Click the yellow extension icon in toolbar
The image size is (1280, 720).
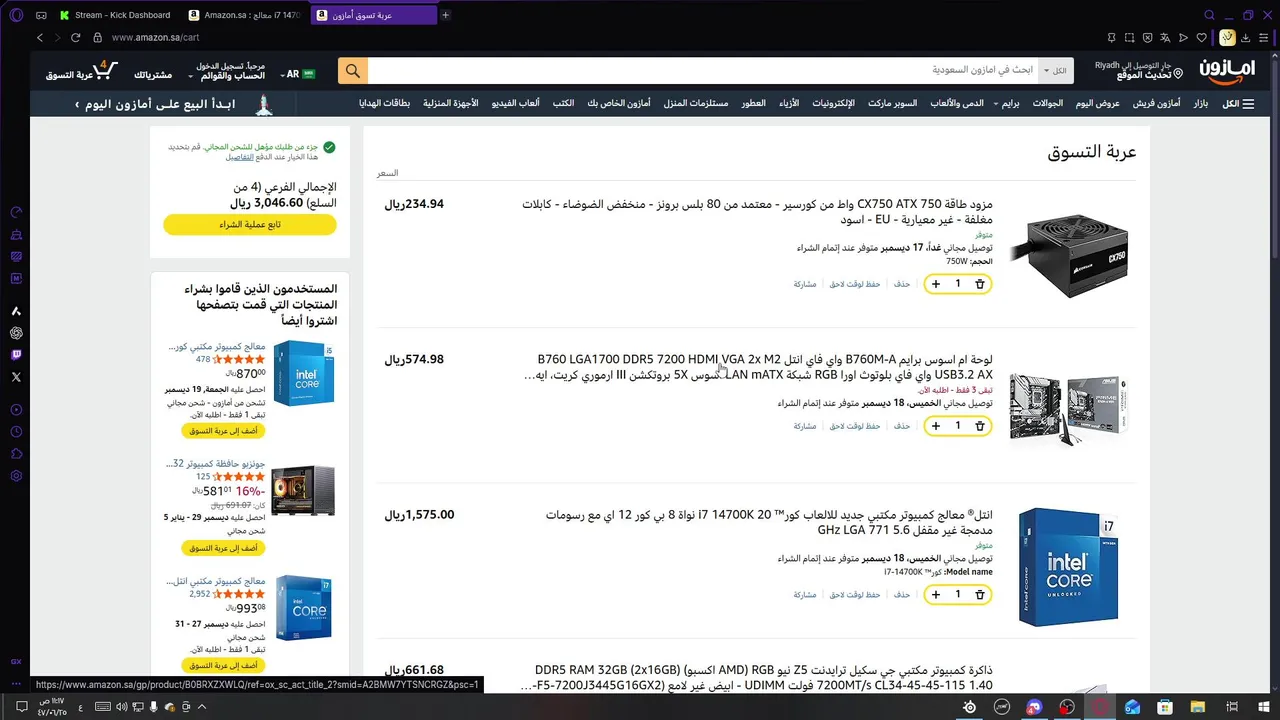click(x=1227, y=37)
